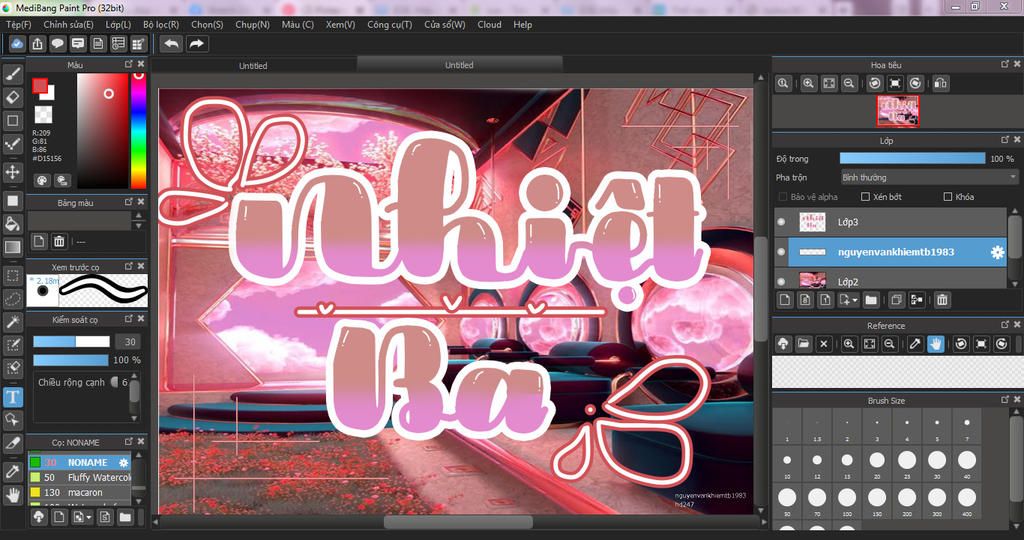The width and height of the screenshot is (1024, 540).
Task: Toggle visibility of layer Lớp3
Action: coord(781,222)
